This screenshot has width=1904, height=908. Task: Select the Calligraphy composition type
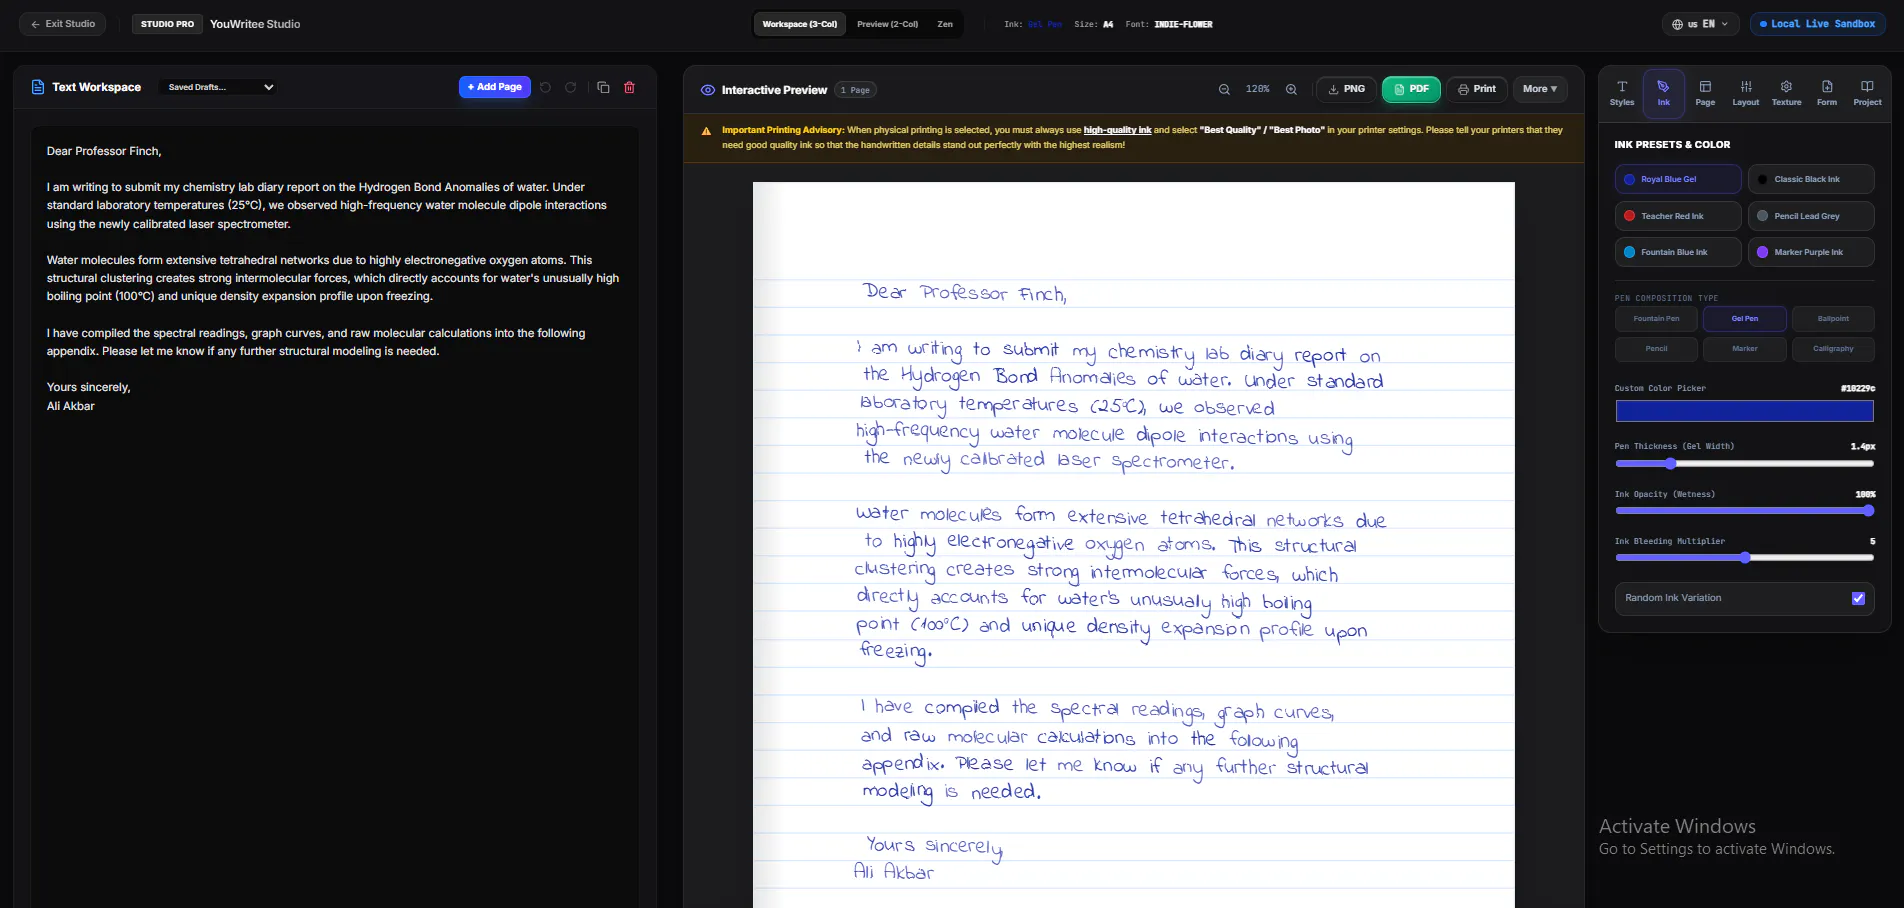[1833, 349]
